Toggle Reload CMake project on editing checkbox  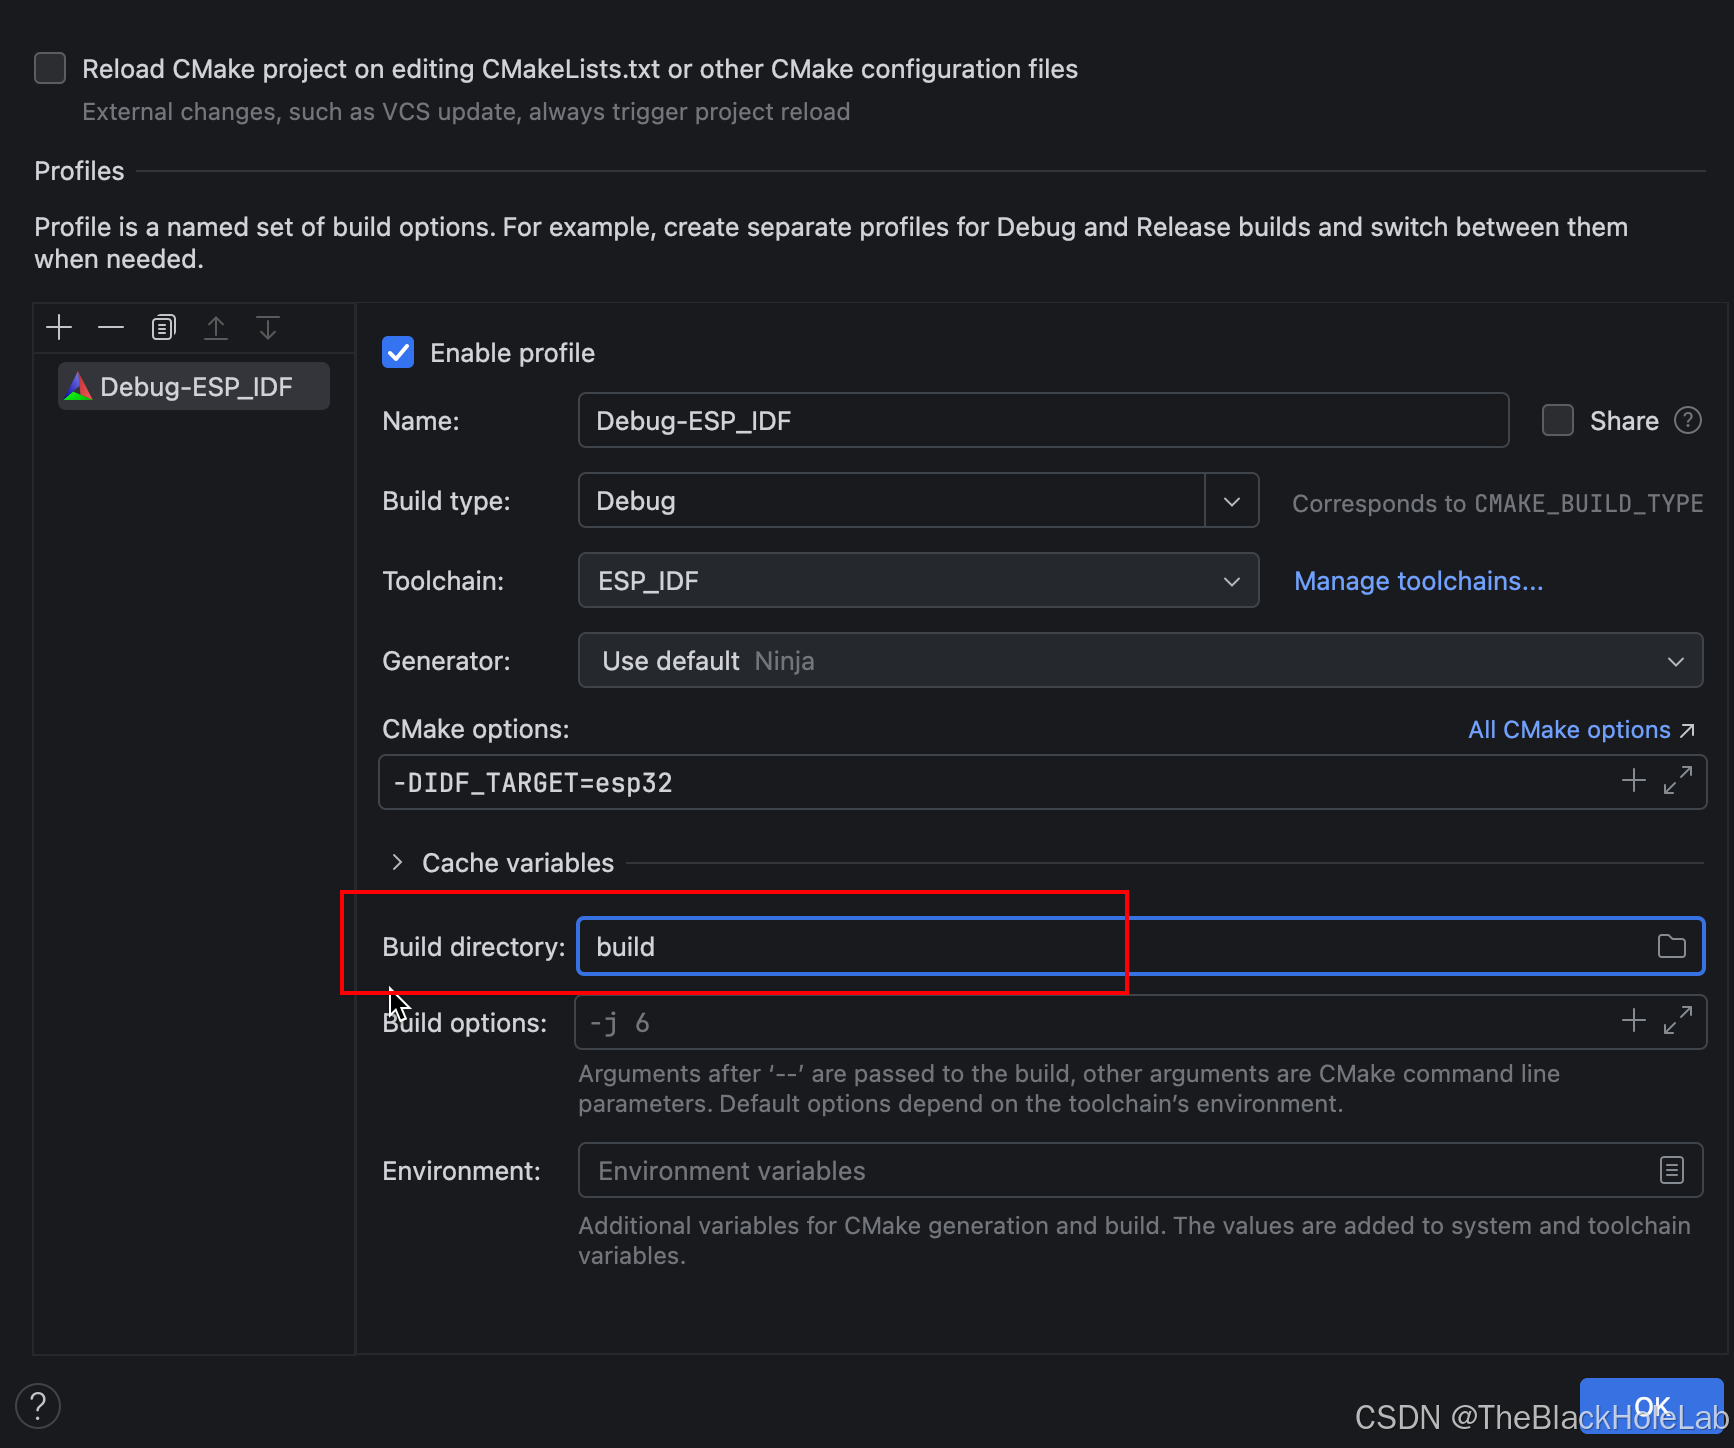click(x=50, y=69)
